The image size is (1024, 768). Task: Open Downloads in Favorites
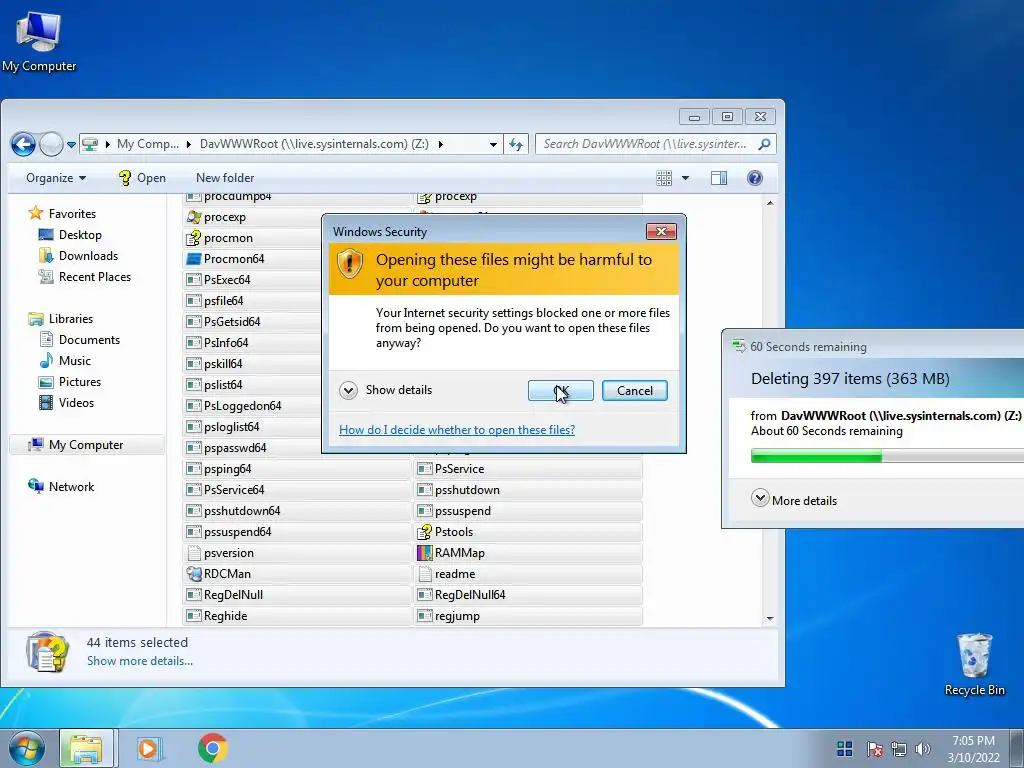coord(78,255)
